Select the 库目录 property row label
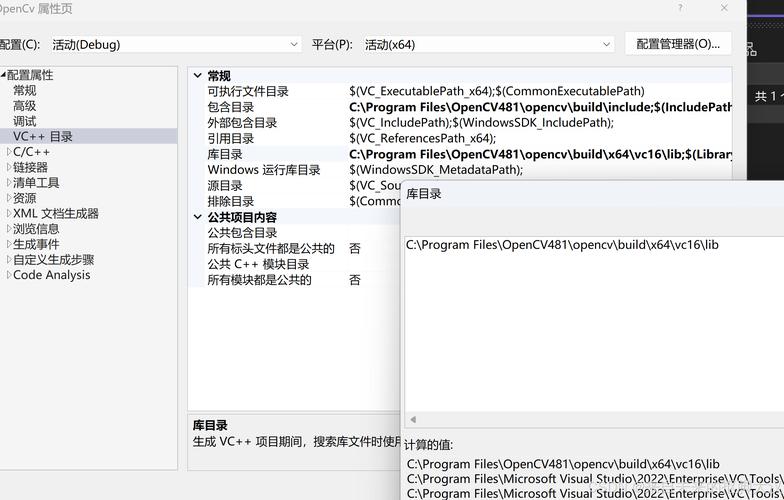The width and height of the screenshot is (784, 500). (225, 154)
